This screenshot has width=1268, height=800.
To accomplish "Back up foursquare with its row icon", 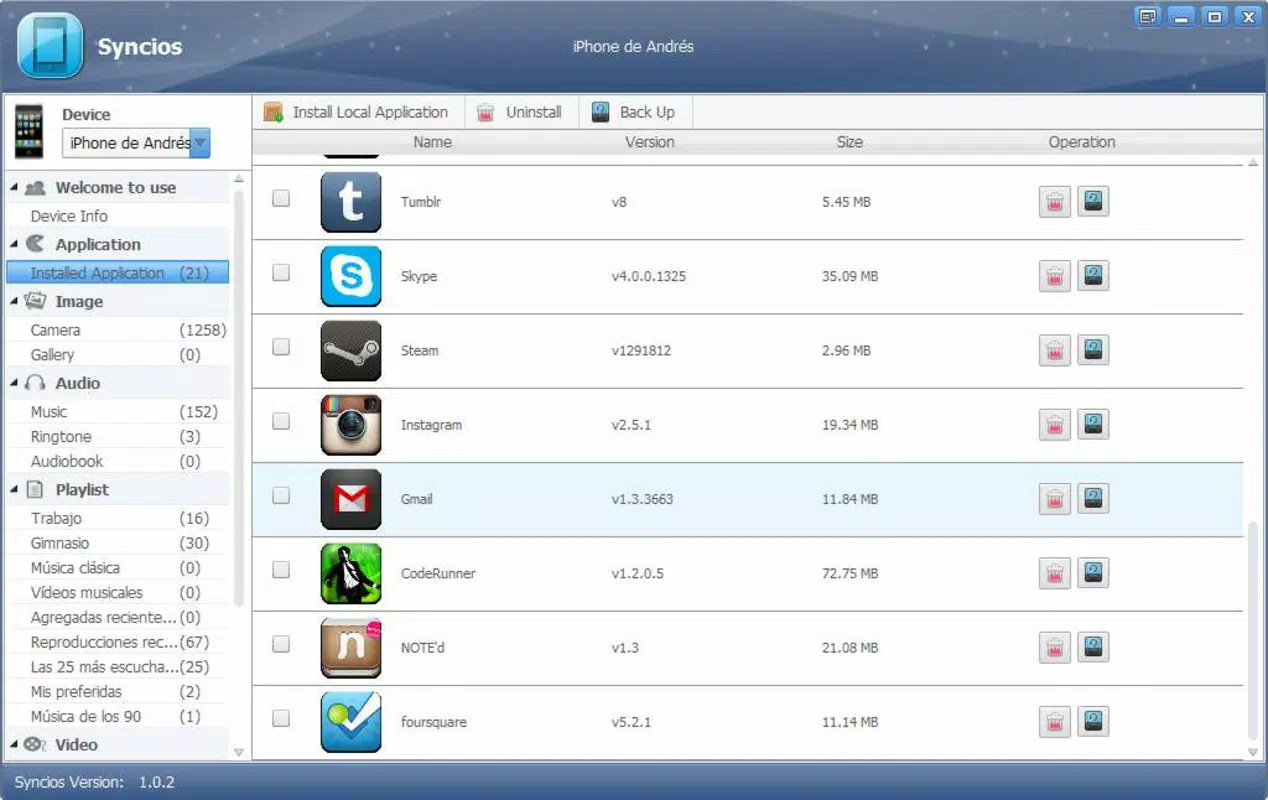I will (x=1093, y=722).
